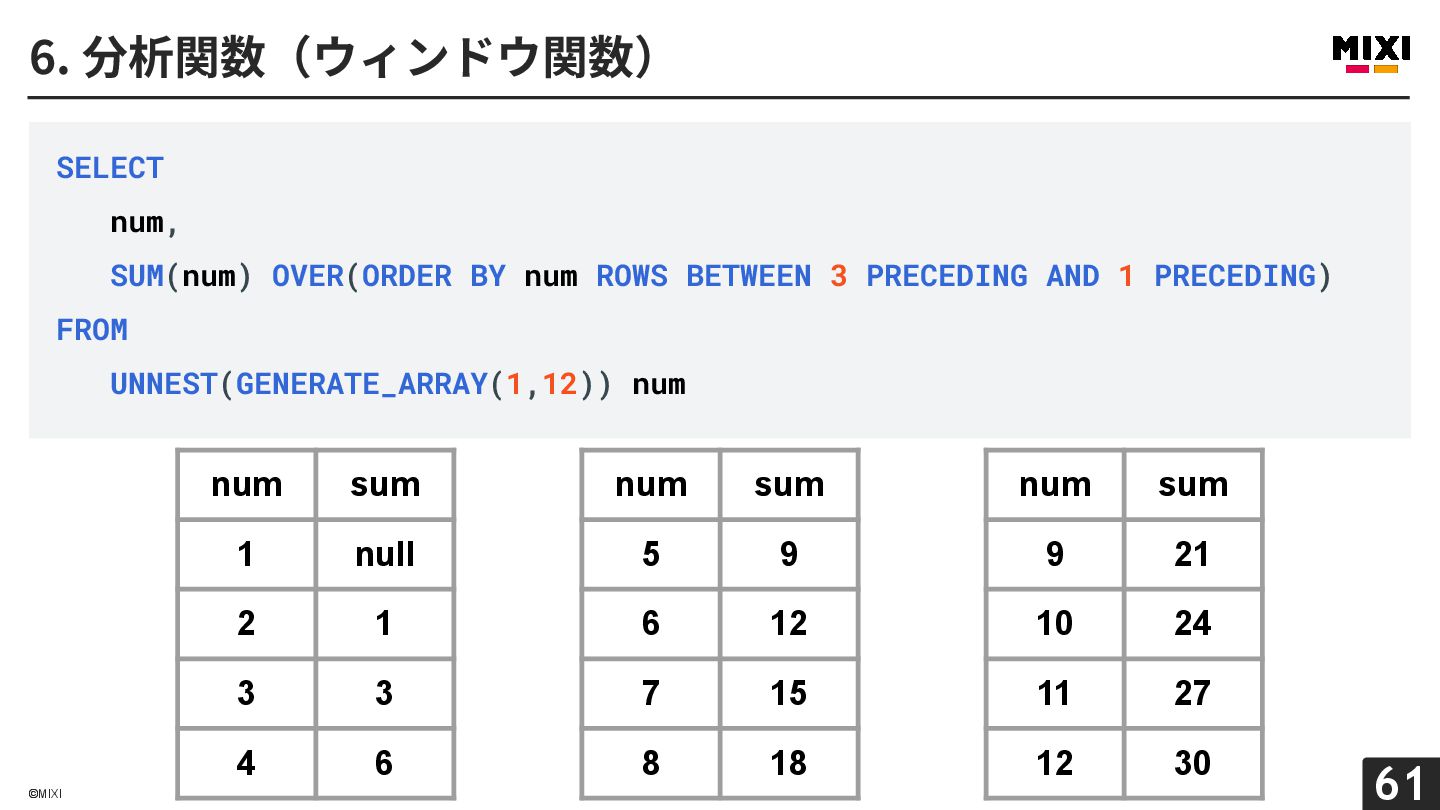Screen dimensions: 1440x810
Task: Click the null cell in first table
Action: tap(385, 554)
